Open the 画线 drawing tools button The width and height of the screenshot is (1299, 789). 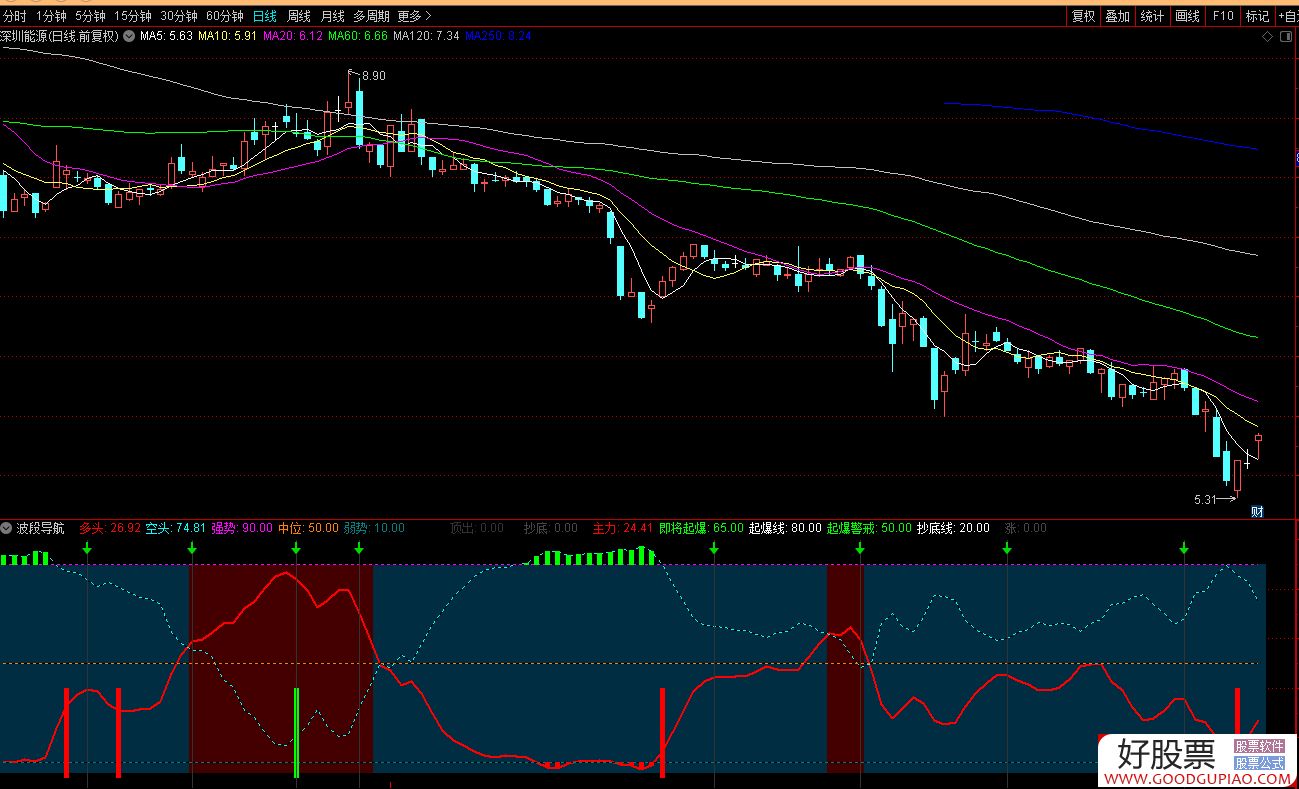click(1187, 16)
